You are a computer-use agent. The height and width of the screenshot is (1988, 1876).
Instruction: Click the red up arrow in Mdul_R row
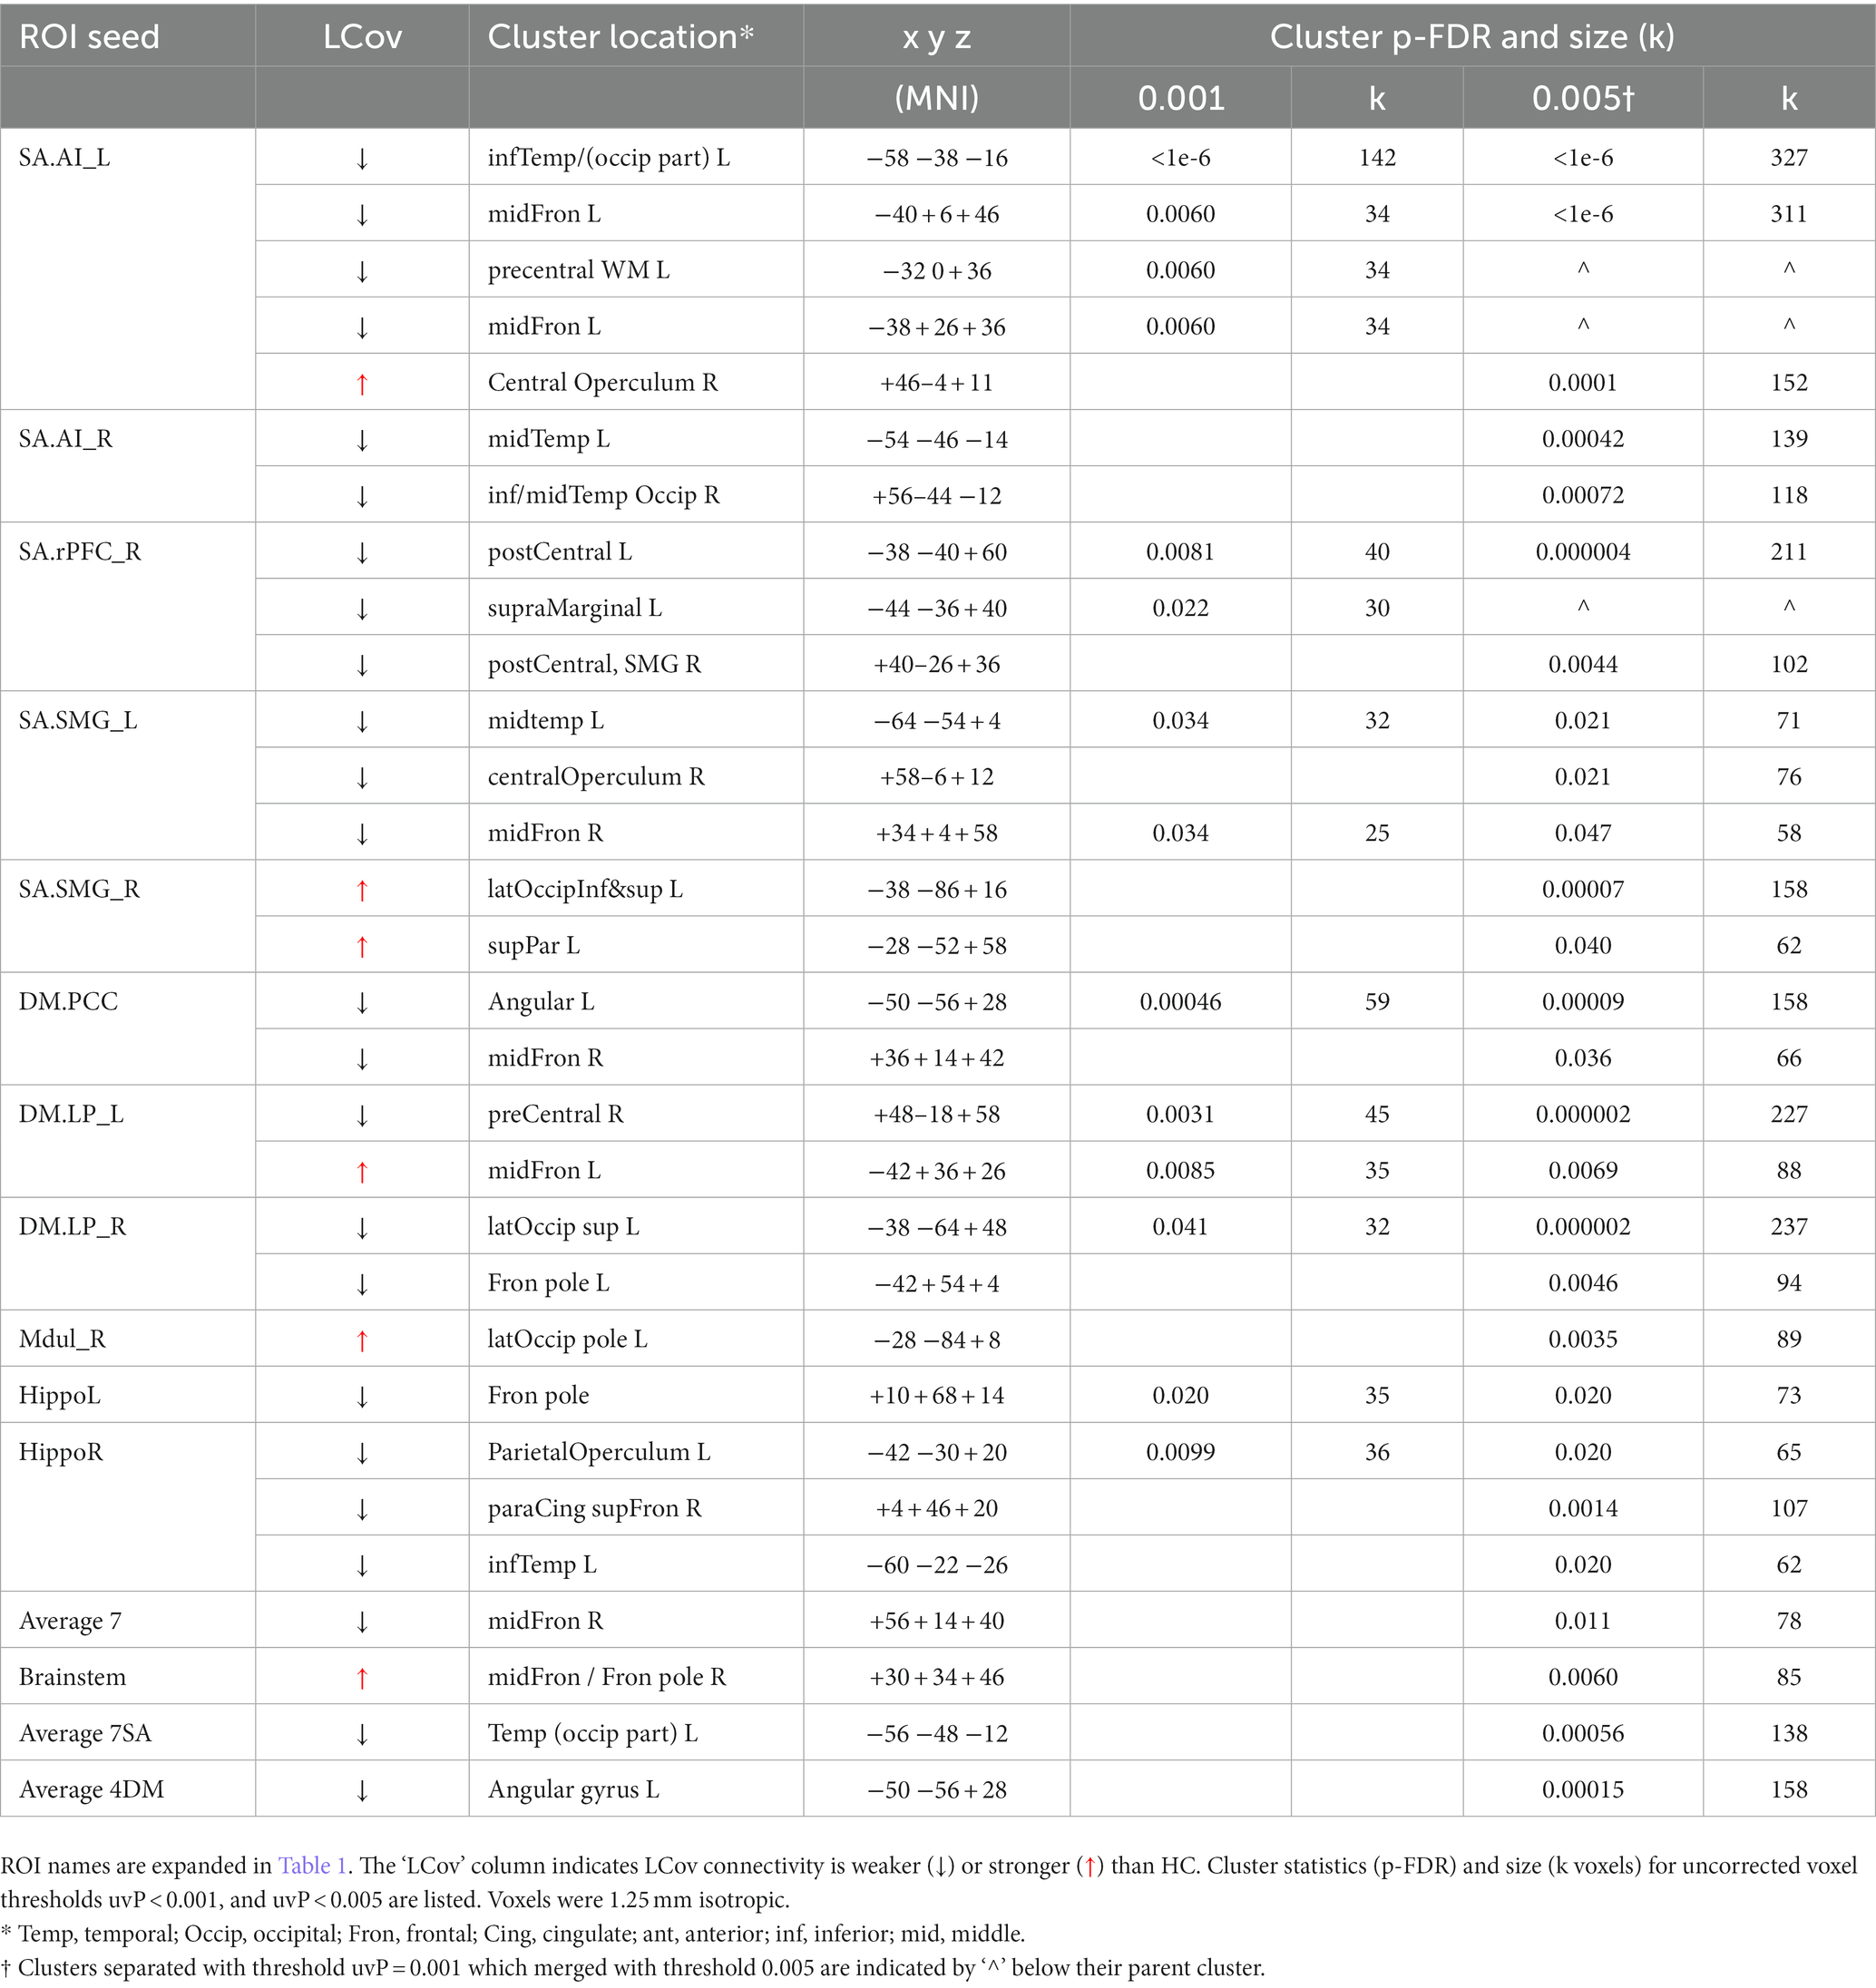362,1340
